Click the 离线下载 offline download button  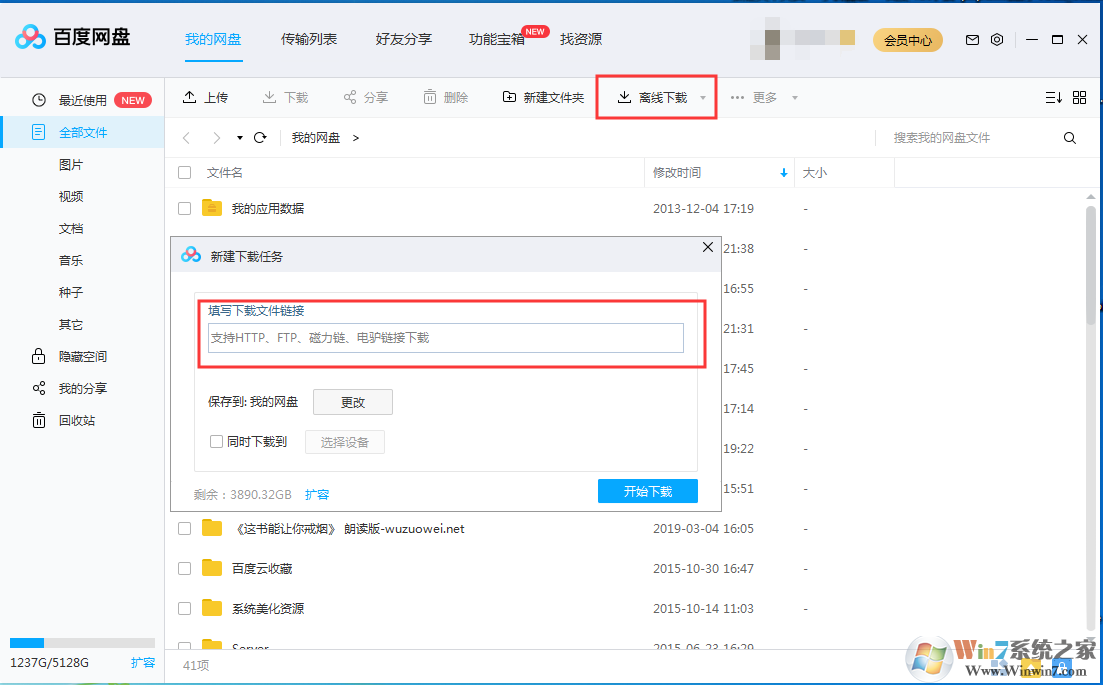[652, 97]
